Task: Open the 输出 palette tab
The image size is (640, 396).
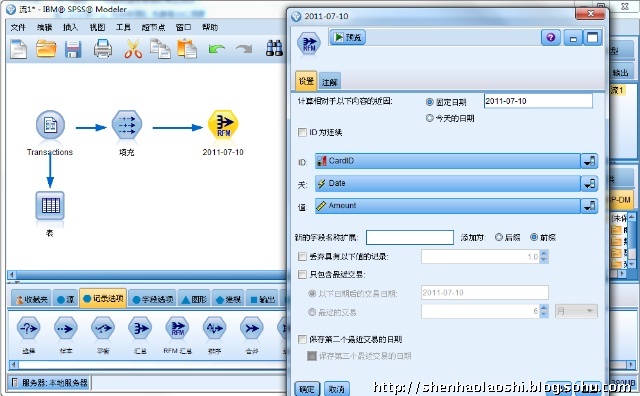Action: pyautogui.click(x=262, y=299)
